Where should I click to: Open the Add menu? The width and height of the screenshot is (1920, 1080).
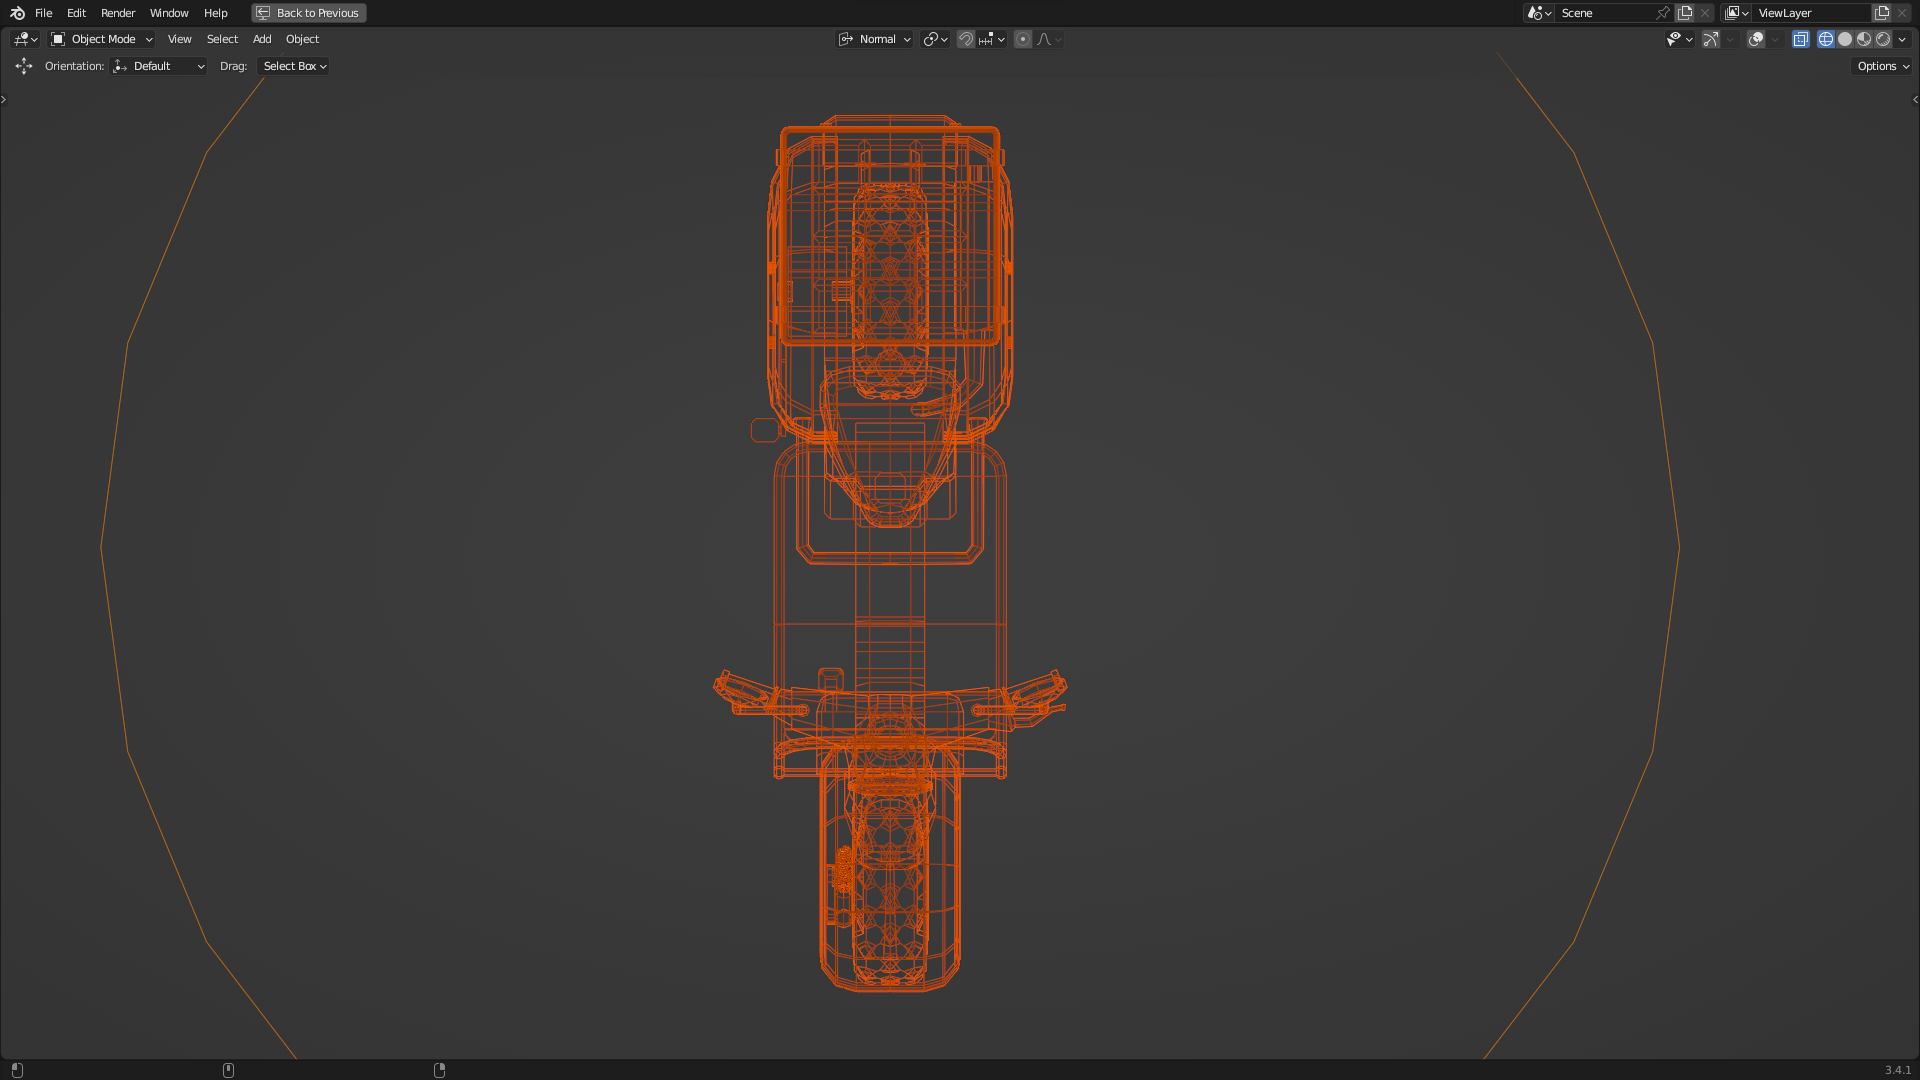click(x=262, y=39)
